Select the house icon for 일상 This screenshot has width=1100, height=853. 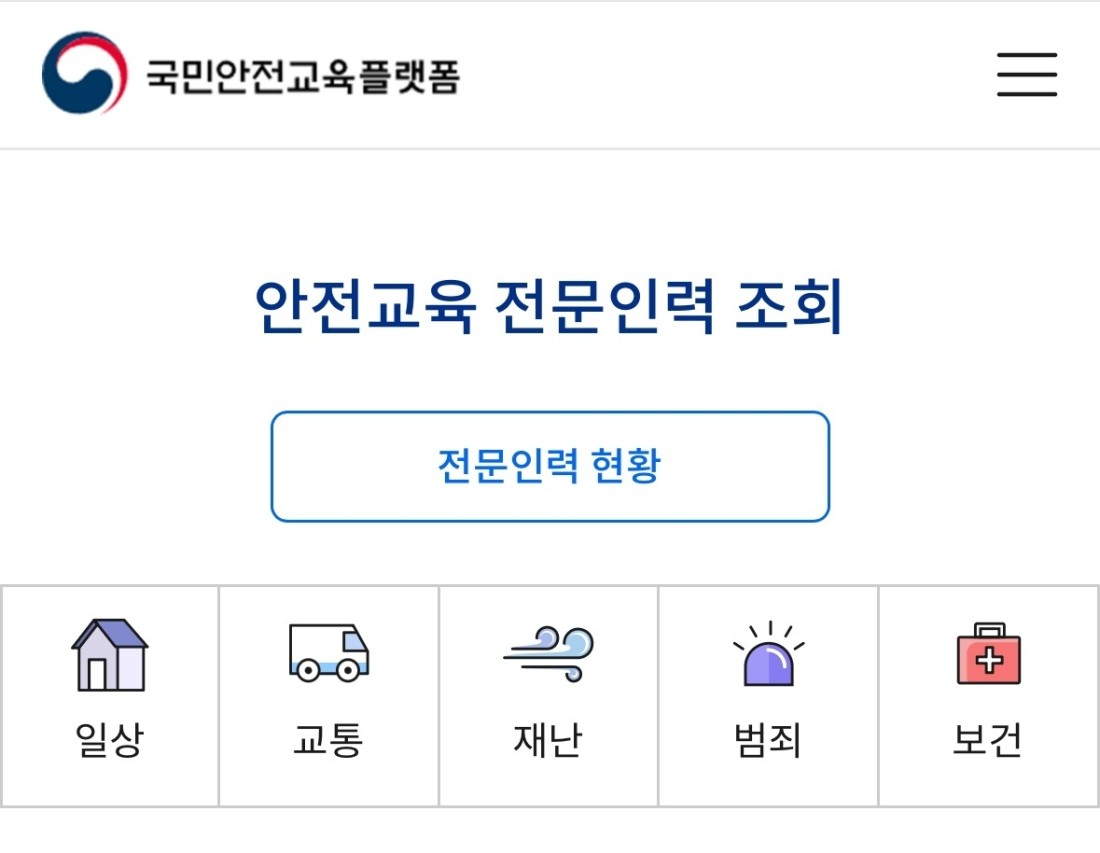click(x=109, y=654)
